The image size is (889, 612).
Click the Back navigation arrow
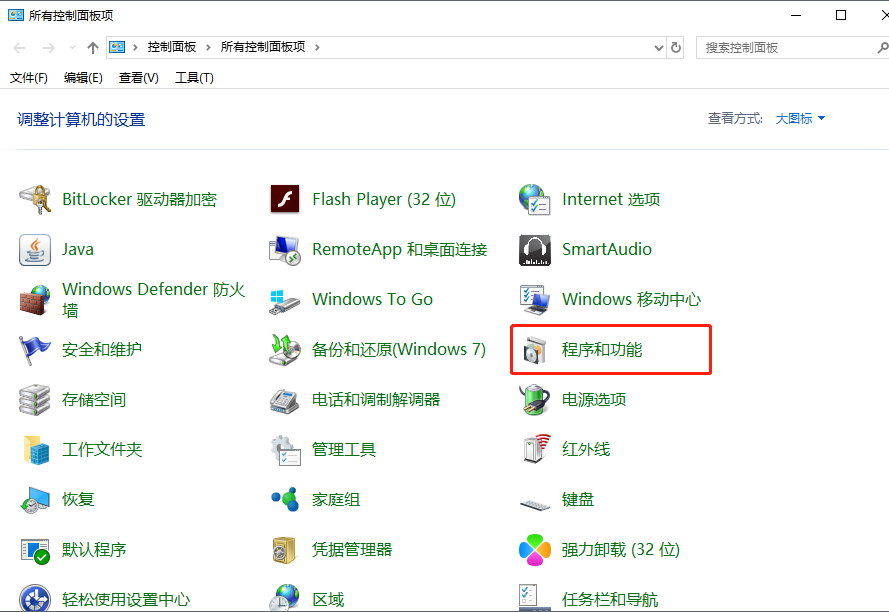click(x=19, y=48)
